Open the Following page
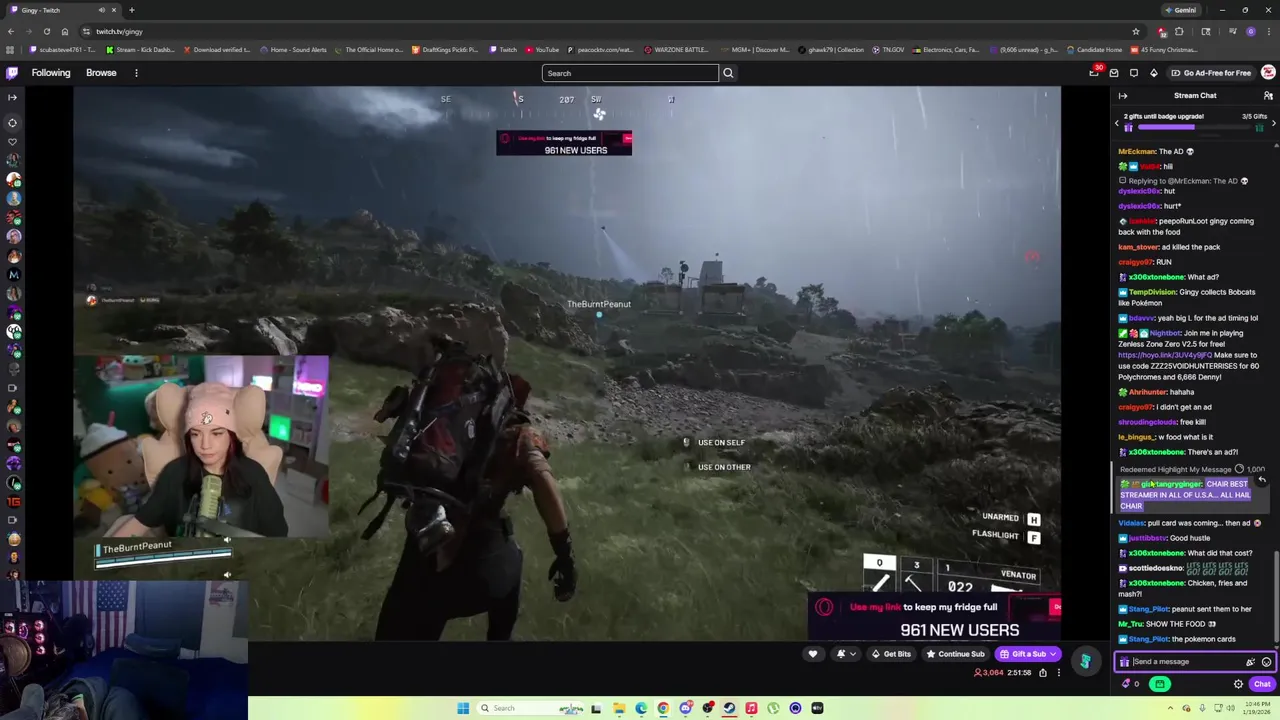The height and width of the screenshot is (720, 1280). click(x=51, y=73)
